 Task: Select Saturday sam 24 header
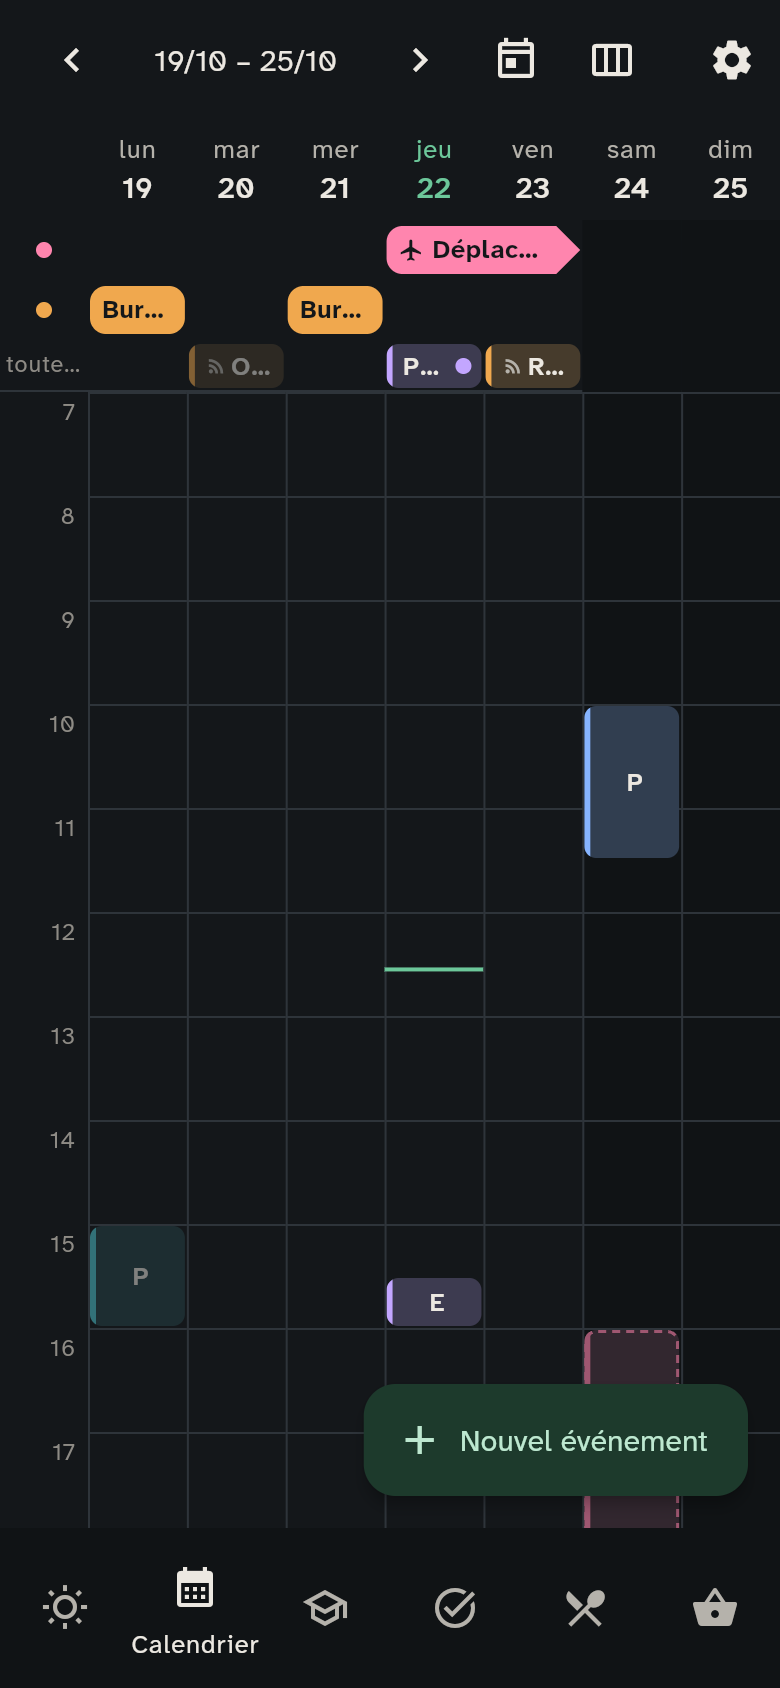point(631,170)
